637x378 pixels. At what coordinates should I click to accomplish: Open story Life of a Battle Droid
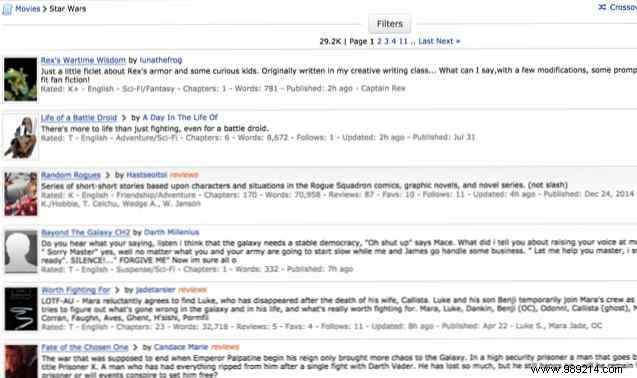pyautogui.click(x=79, y=118)
